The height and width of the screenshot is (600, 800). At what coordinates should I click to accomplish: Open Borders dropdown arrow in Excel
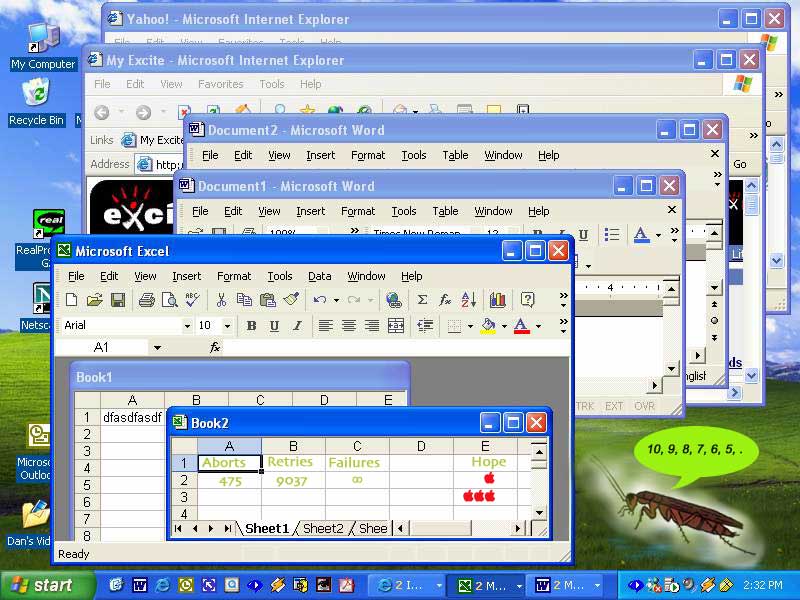(x=470, y=326)
